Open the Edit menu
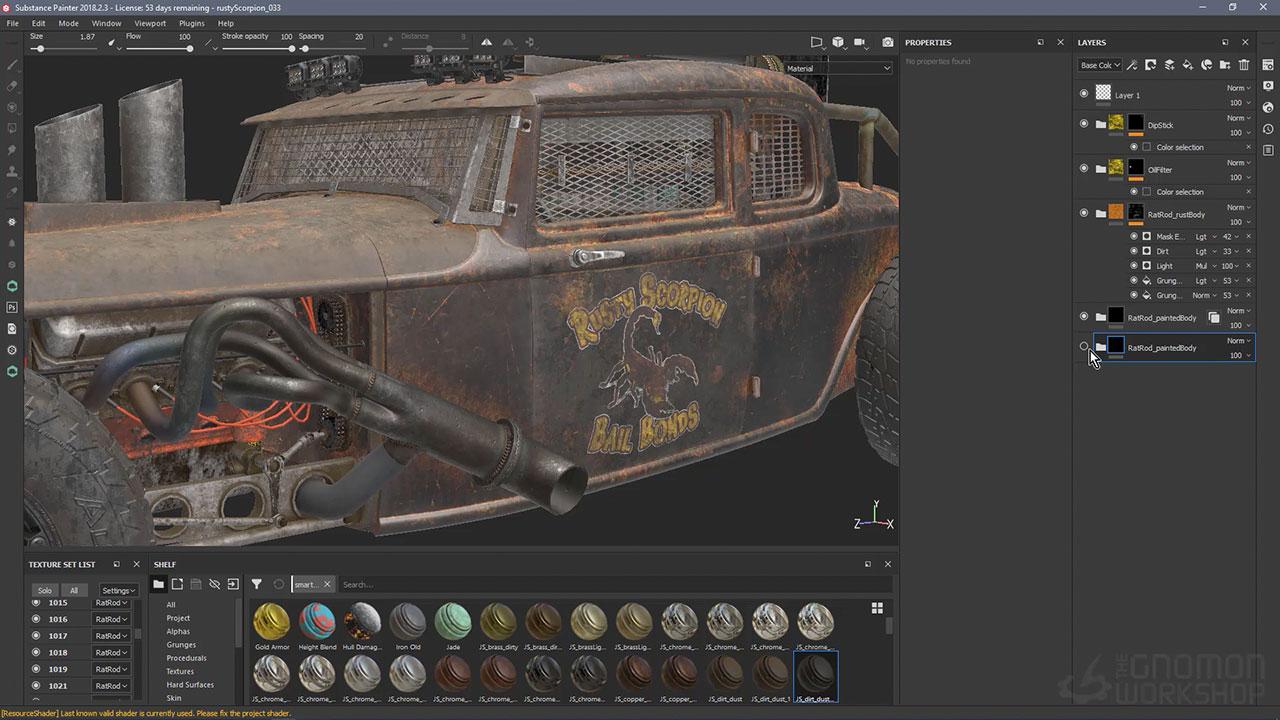This screenshot has width=1280, height=720. click(x=38, y=23)
